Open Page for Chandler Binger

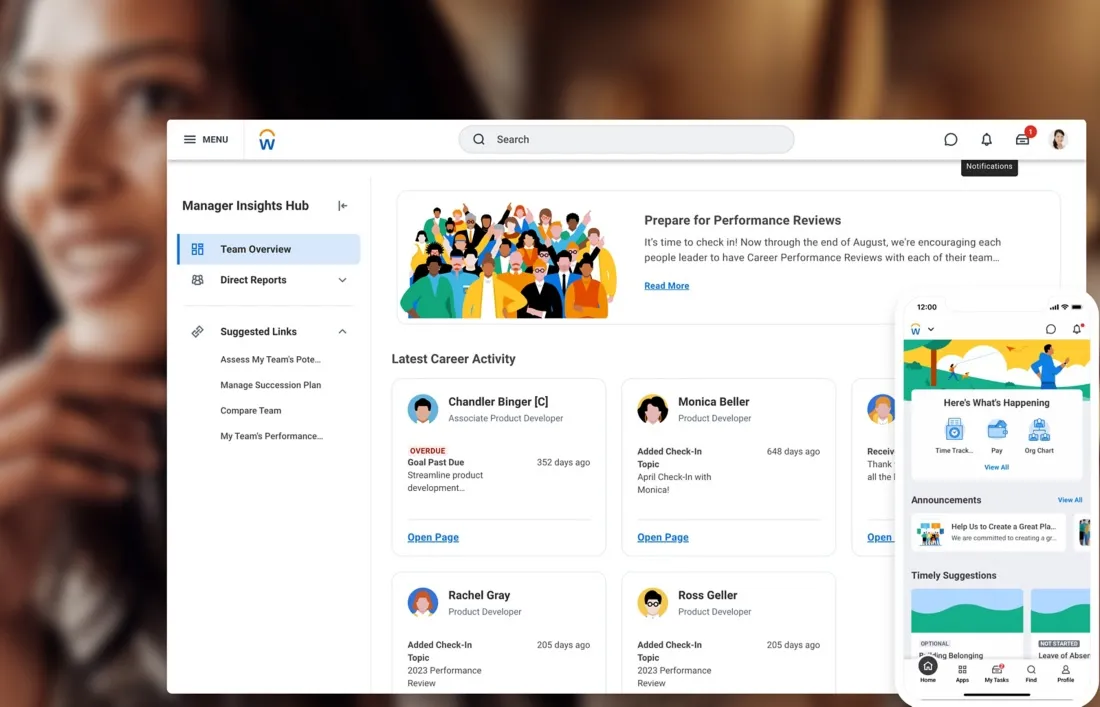click(433, 537)
